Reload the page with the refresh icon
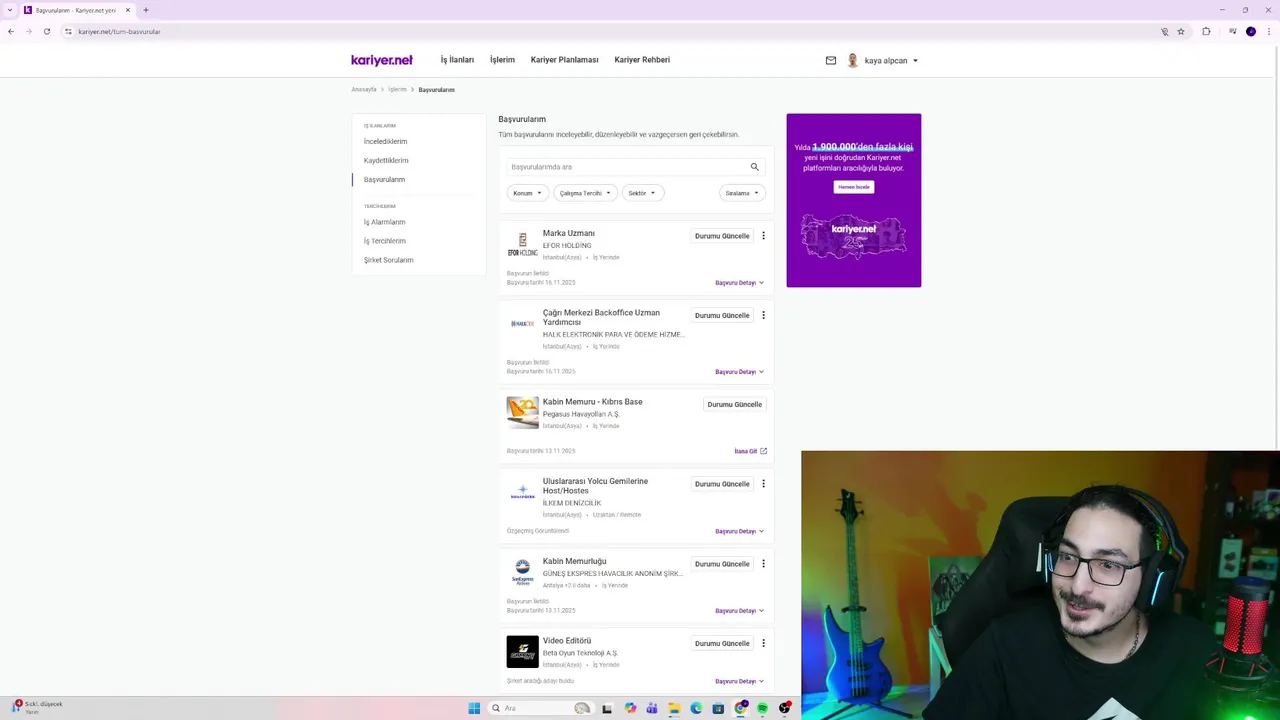 [x=47, y=31]
